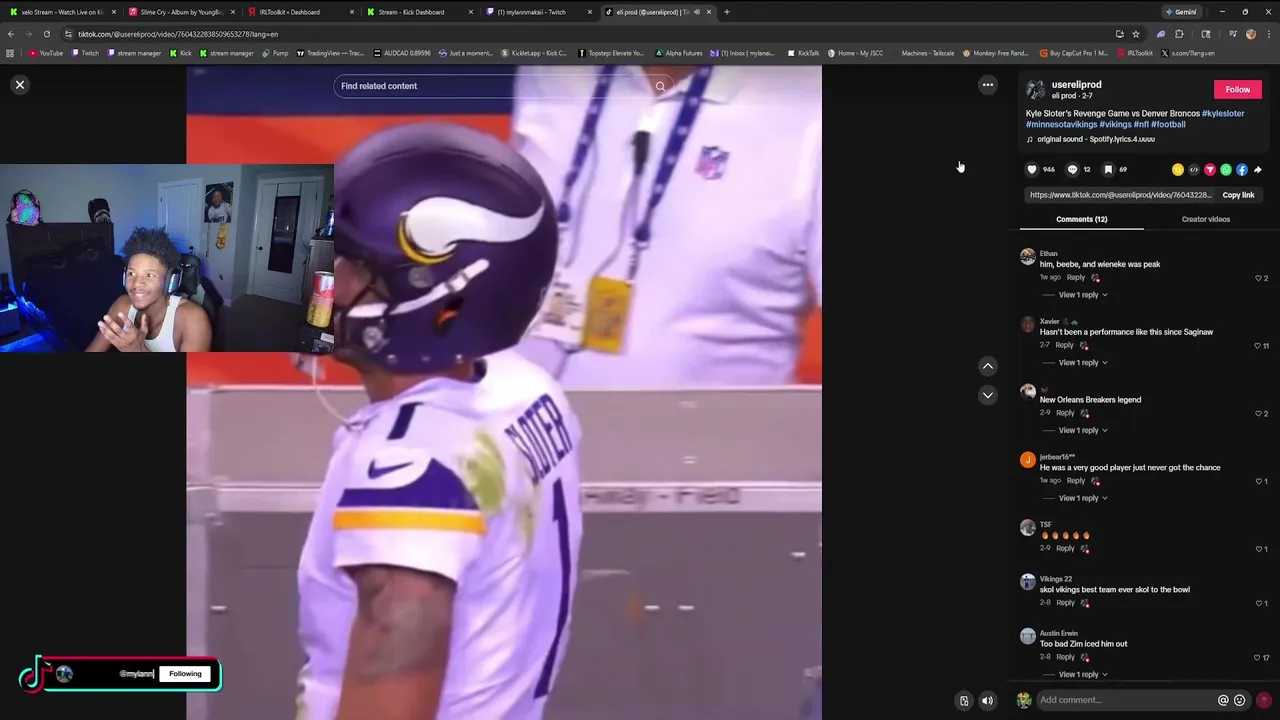Close the TikTok video viewer
Screen dimensions: 1280x720
tap(19, 85)
